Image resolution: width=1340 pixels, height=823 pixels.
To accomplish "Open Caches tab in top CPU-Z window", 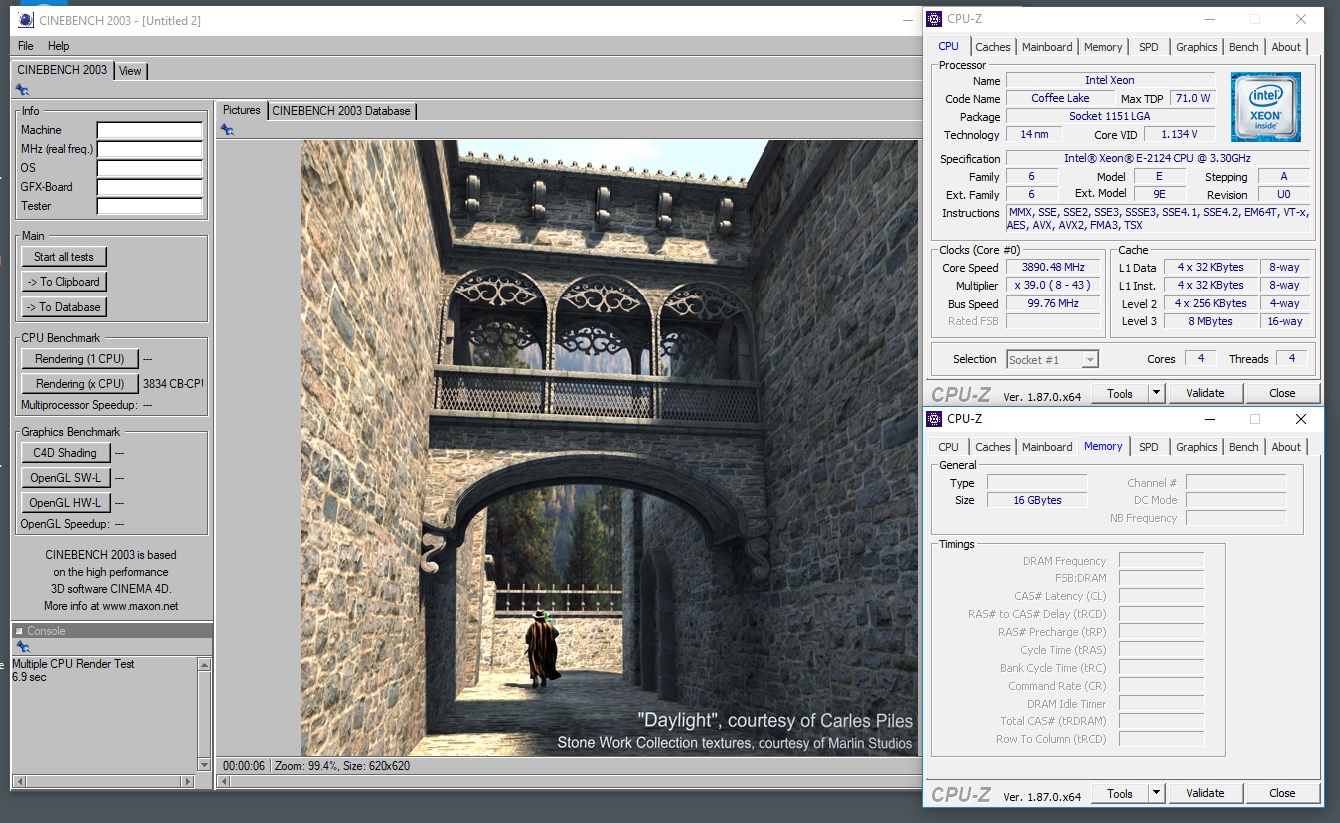I will 993,47.
